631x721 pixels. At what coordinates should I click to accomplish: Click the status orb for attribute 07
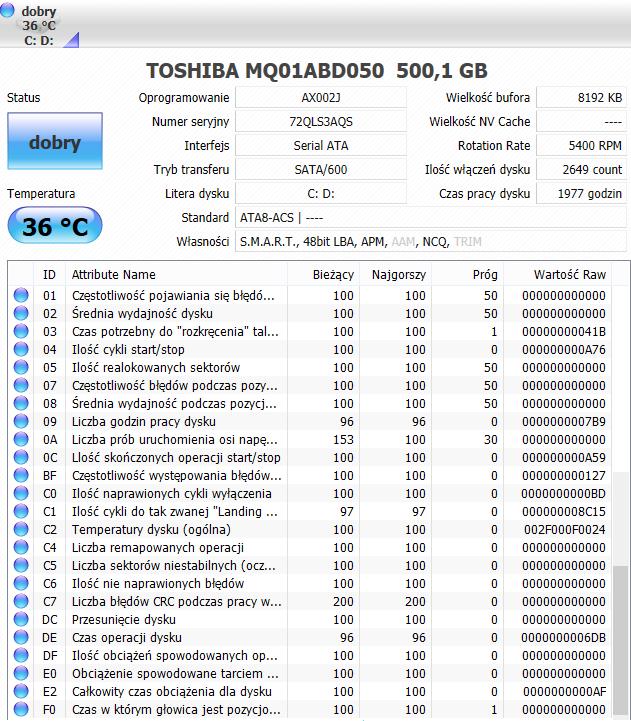click(21, 385)
